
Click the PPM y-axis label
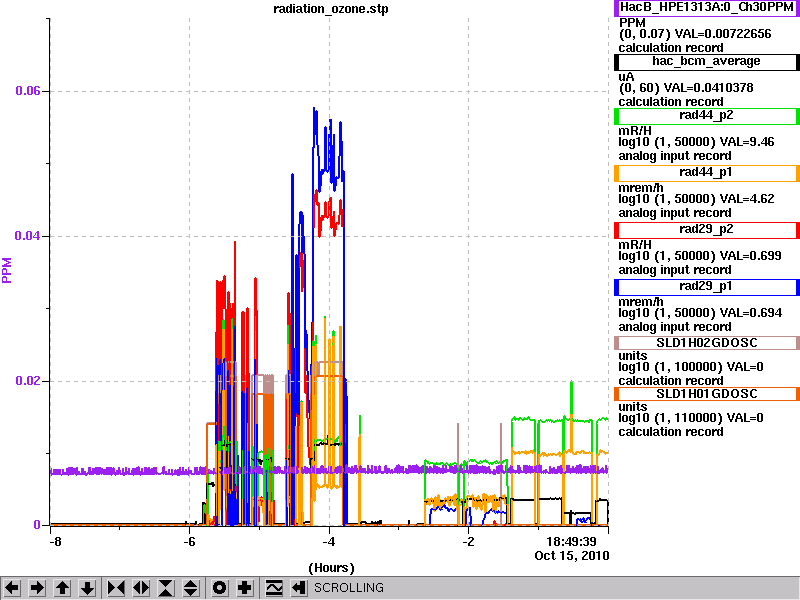coord(7,270)
